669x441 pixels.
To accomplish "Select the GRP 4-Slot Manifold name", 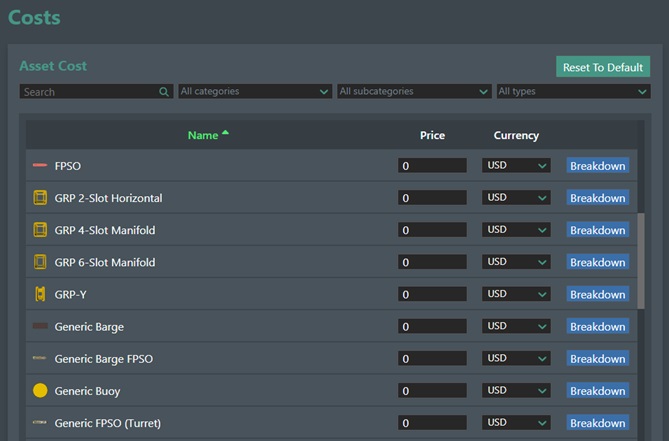I will pos(105,230).
